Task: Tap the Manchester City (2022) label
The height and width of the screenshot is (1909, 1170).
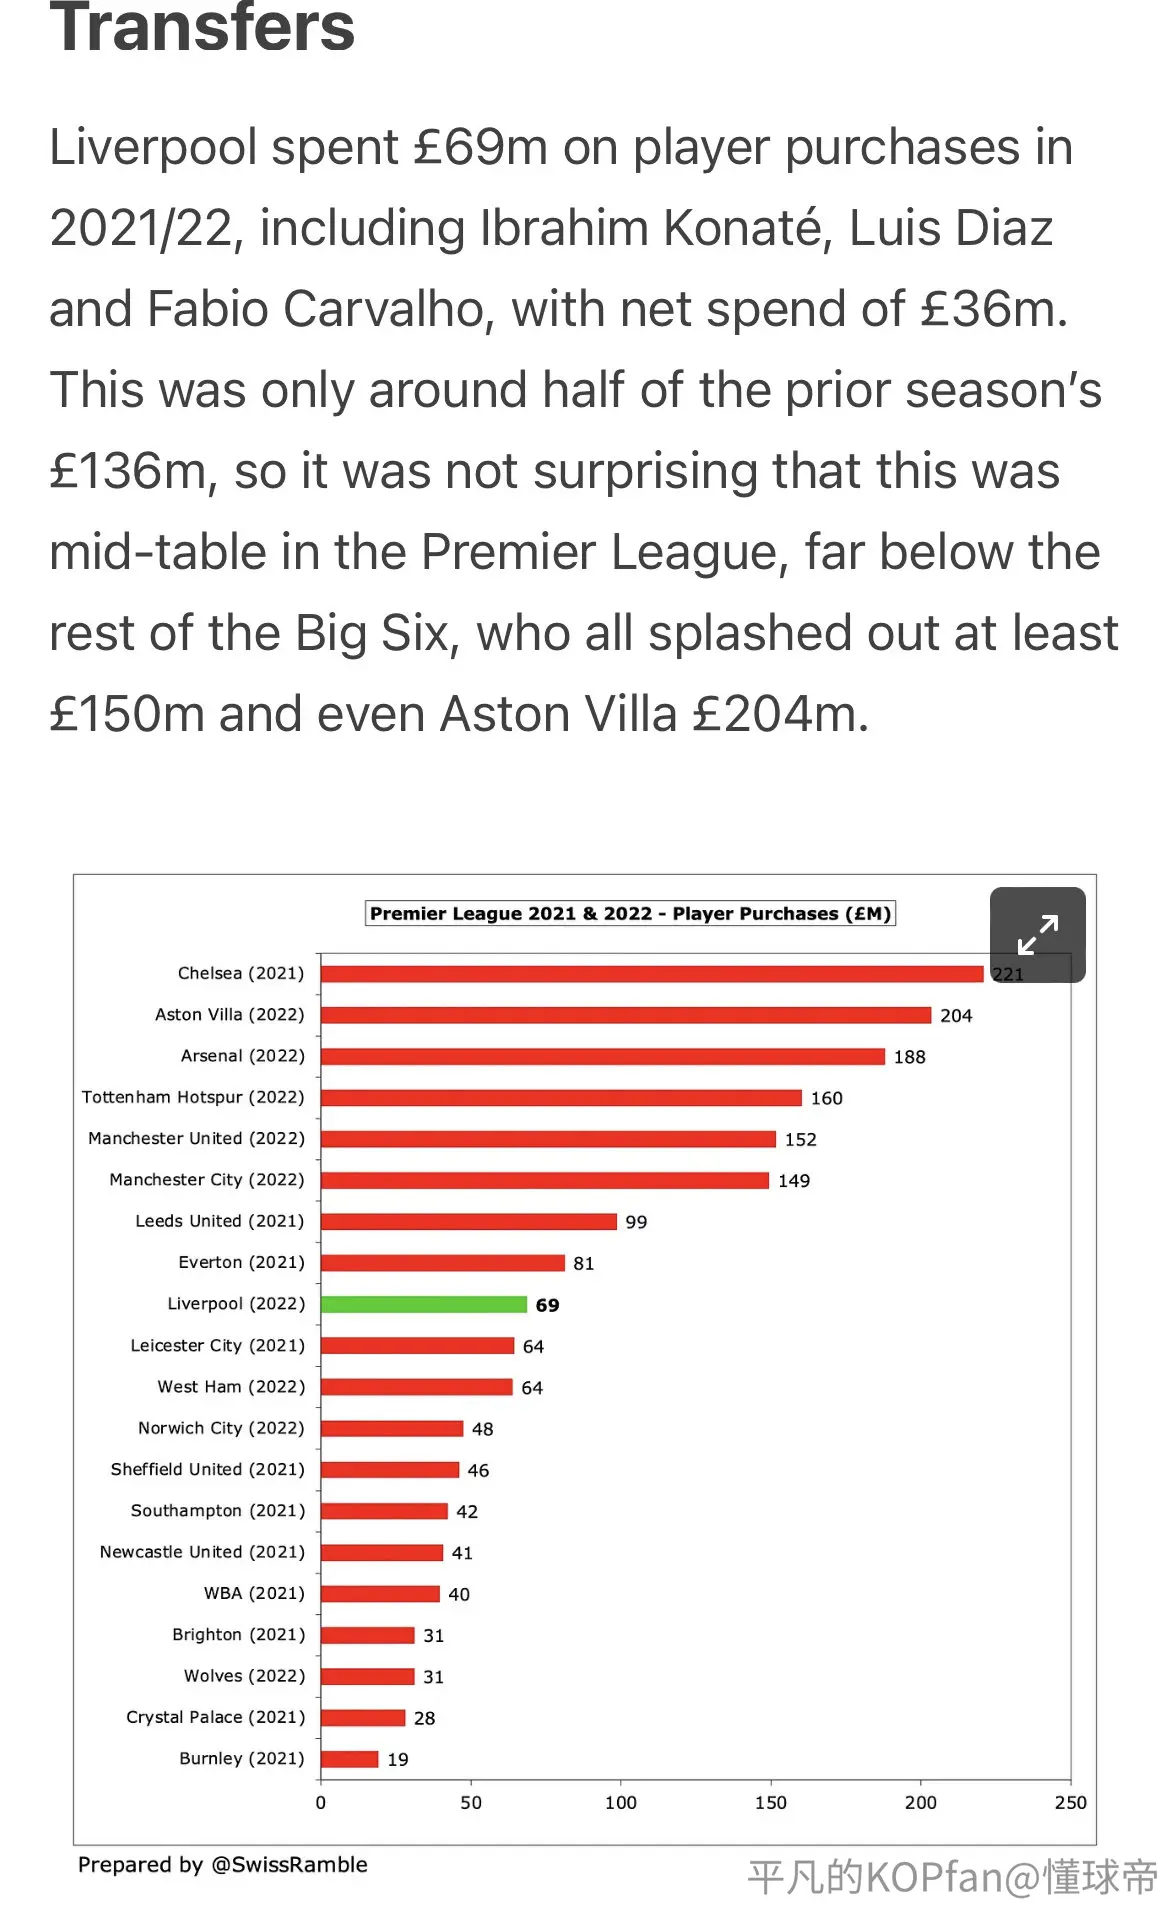Action: point(207,1180)
